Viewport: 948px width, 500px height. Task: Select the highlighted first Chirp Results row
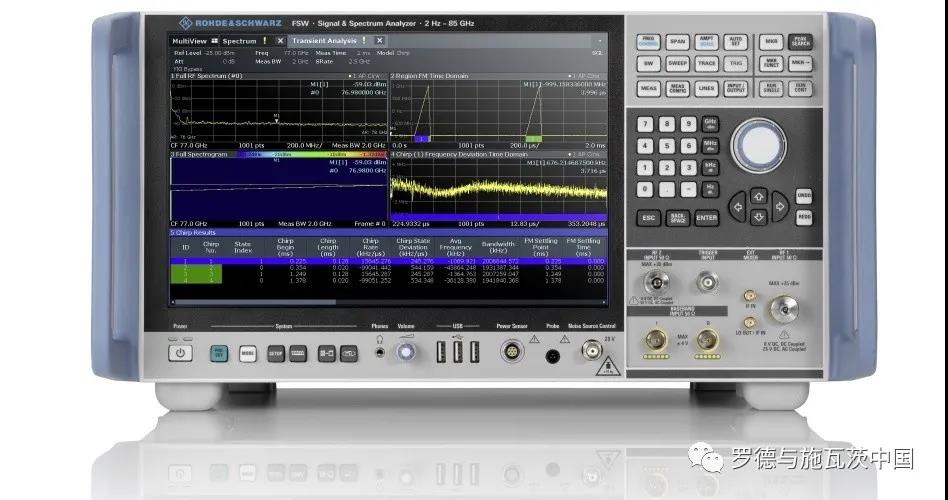pos(388,262)
